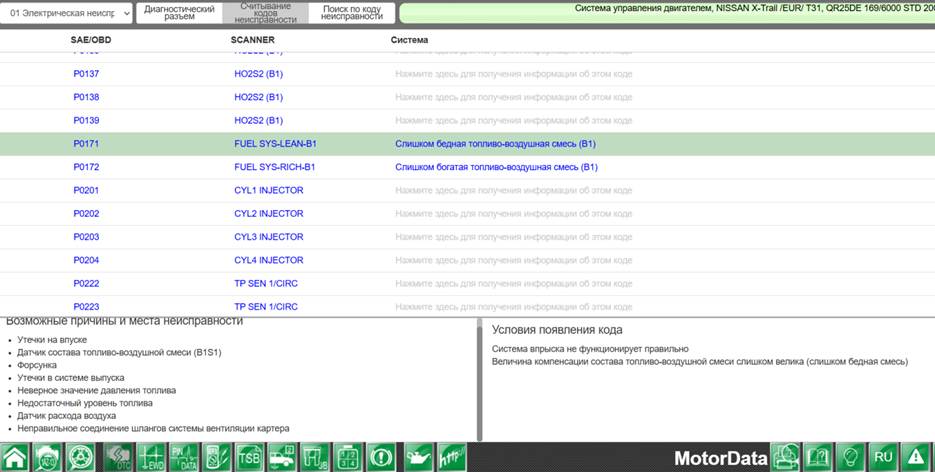Click 'Утечки в системе выпуска' item

71,377
